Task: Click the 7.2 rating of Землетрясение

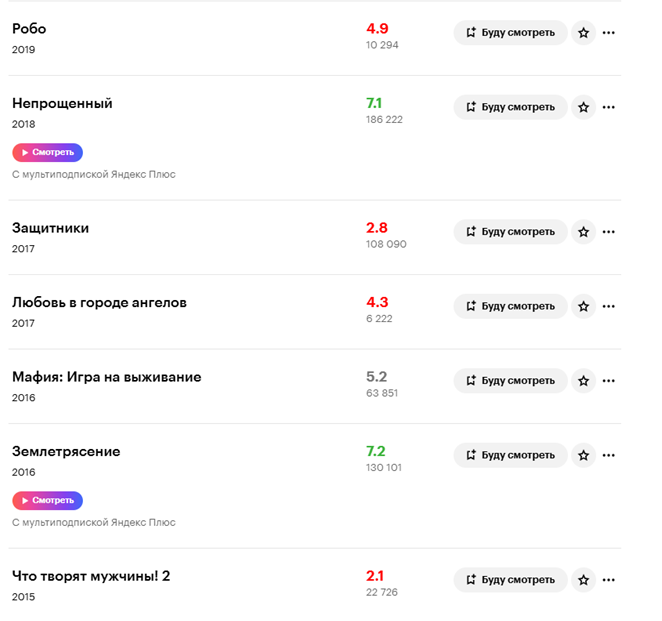Action: [x=376, y=451]
